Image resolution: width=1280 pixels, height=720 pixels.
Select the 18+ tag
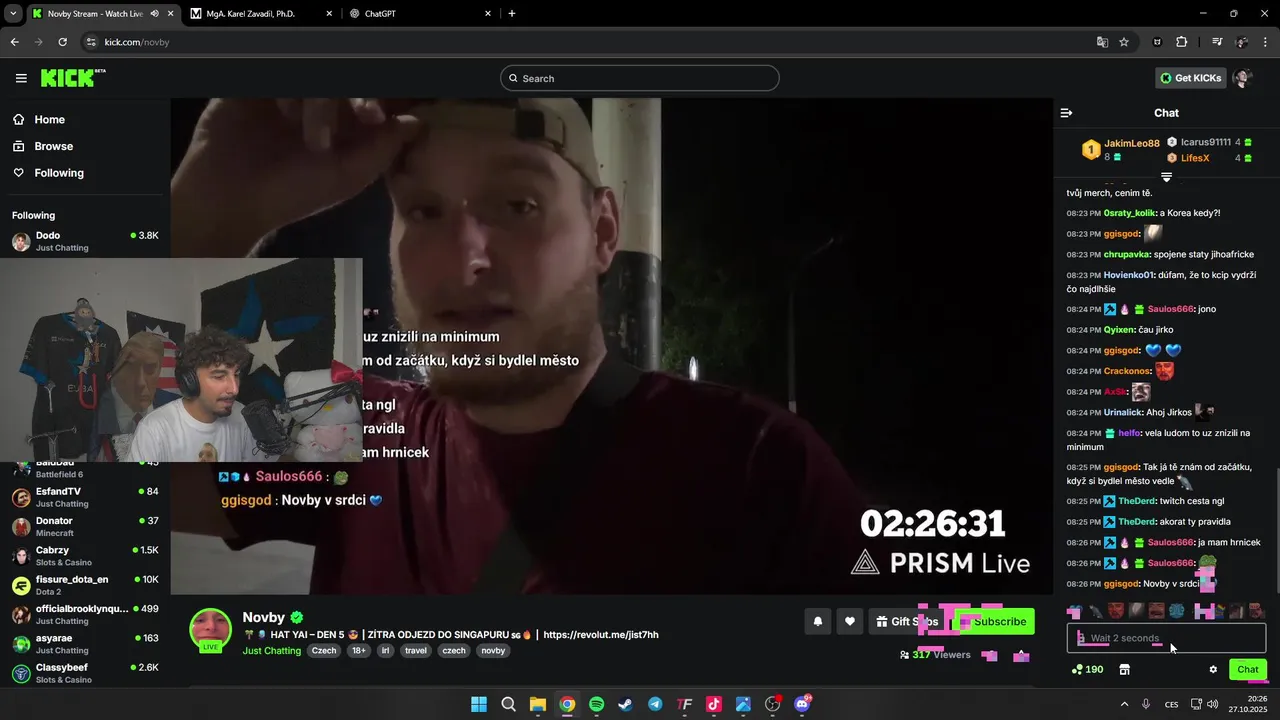(358, 650)
